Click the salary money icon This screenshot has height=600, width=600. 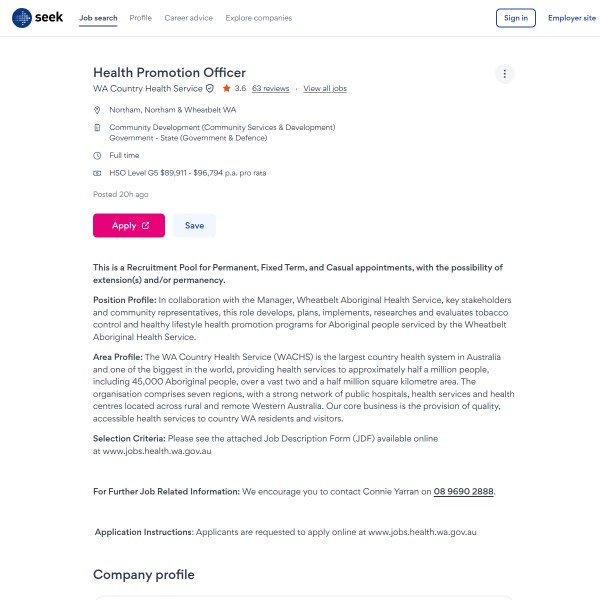[x=97, y=173]
